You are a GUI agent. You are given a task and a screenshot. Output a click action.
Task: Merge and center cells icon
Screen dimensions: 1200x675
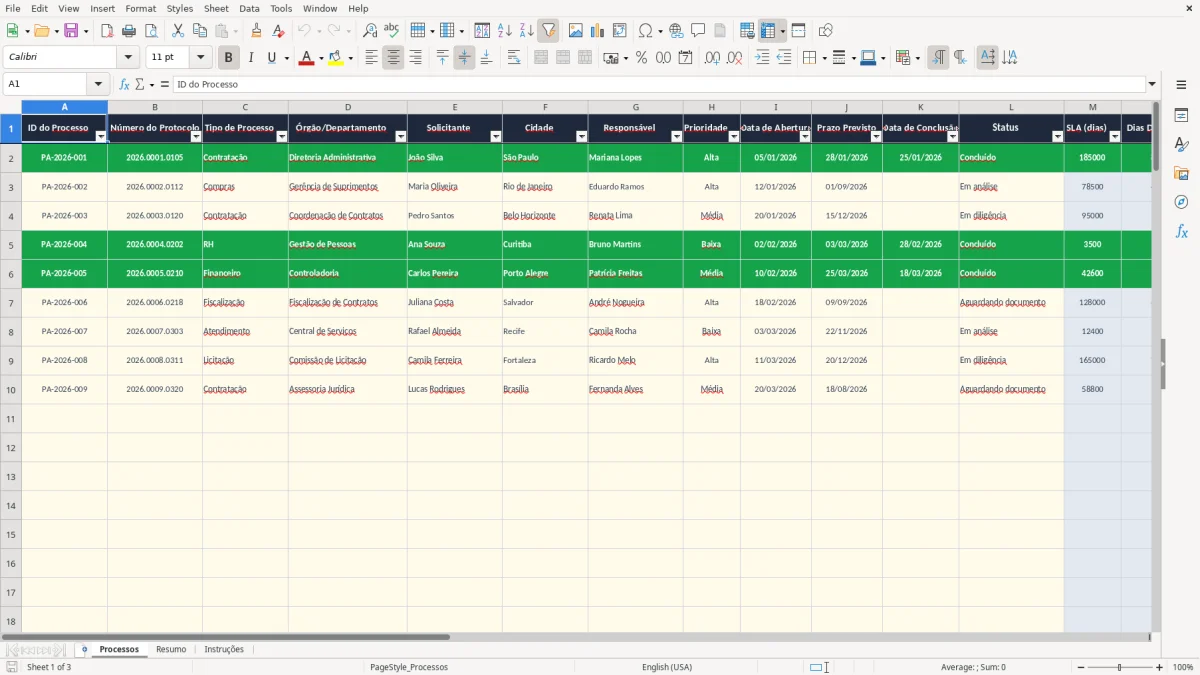(541, 58)
